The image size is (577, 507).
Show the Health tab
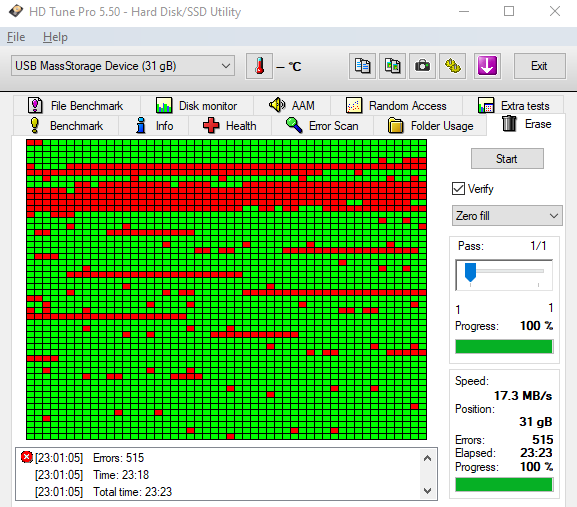[x=230, y=125]
